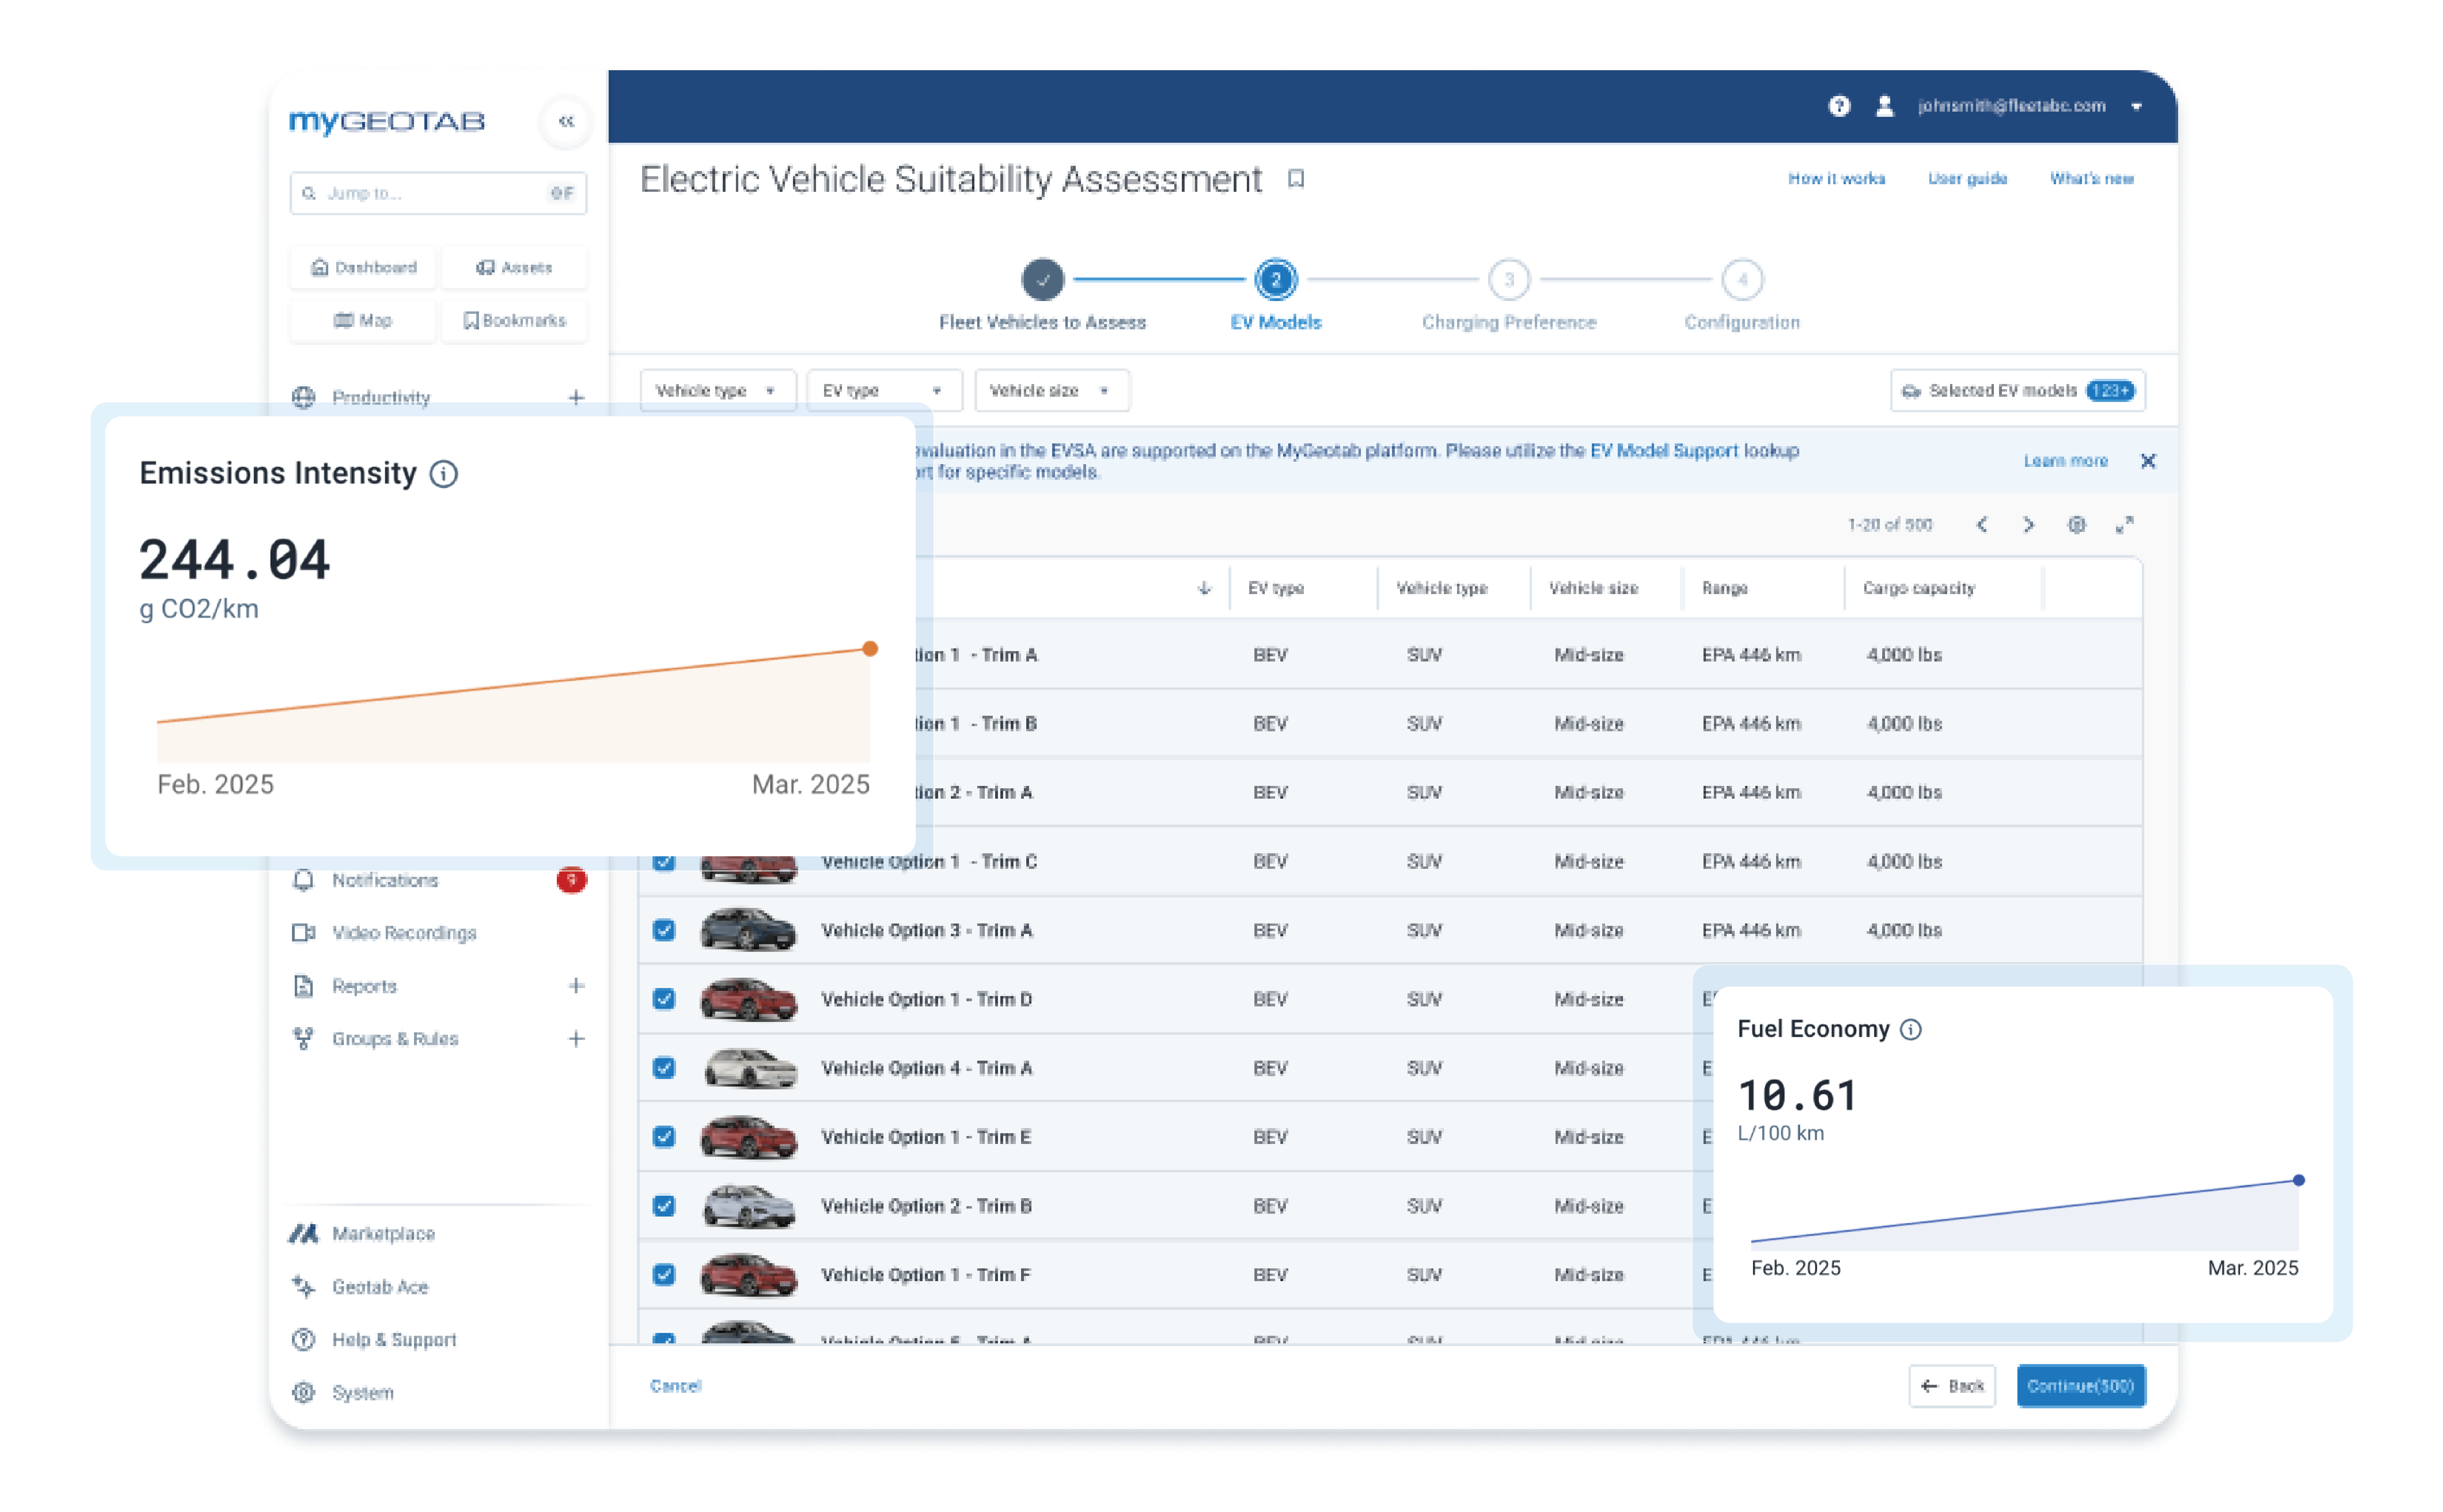Go to the next page of results
Viewport: 2443px width, 1512px height.
(2029, 524)
